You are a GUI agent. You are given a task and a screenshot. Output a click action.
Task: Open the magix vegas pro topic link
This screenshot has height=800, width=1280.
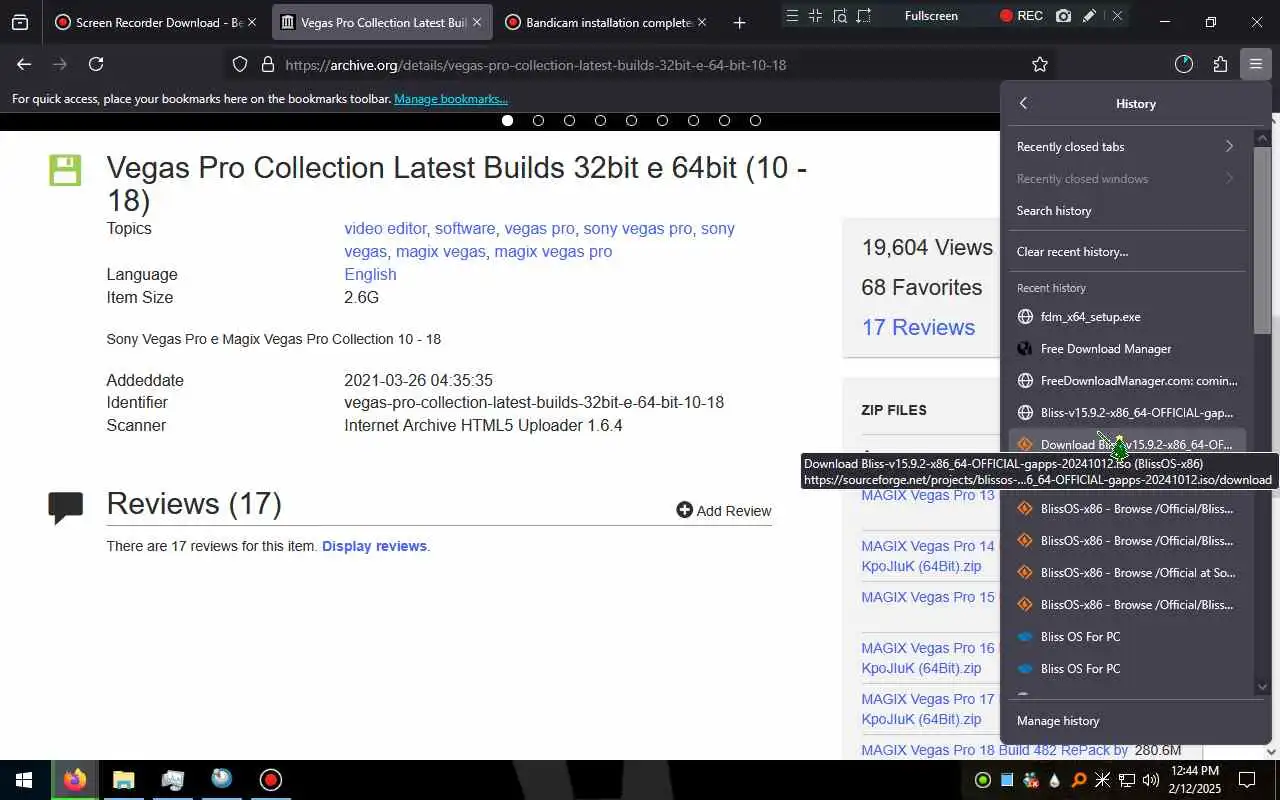[553, 251]
